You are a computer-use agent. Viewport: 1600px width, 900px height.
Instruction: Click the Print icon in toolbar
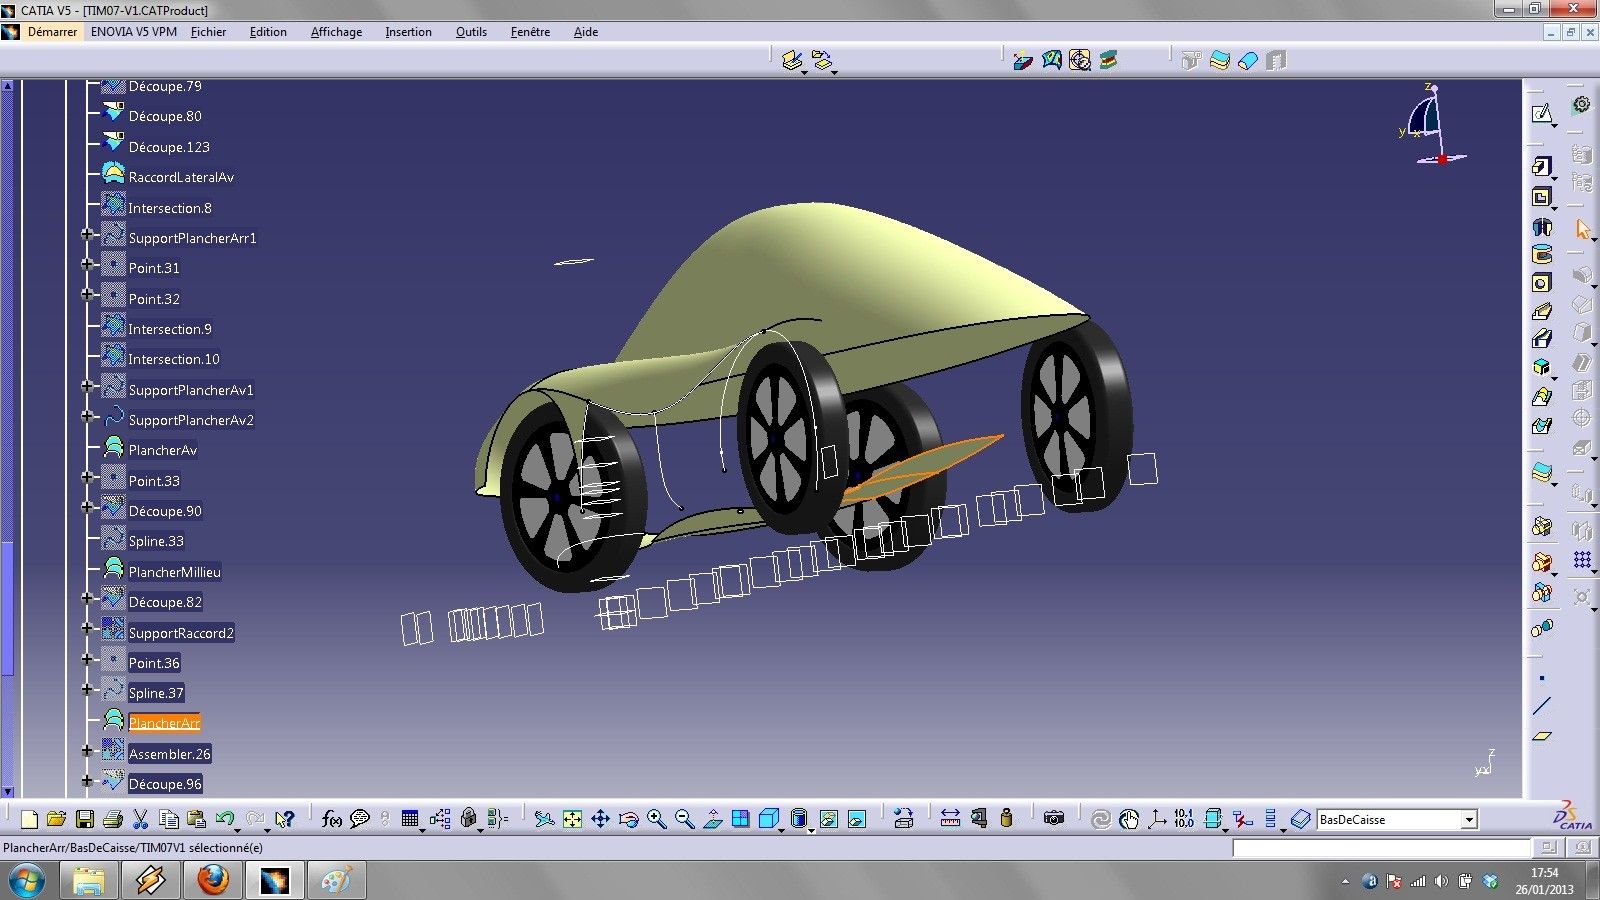point(113,820)
